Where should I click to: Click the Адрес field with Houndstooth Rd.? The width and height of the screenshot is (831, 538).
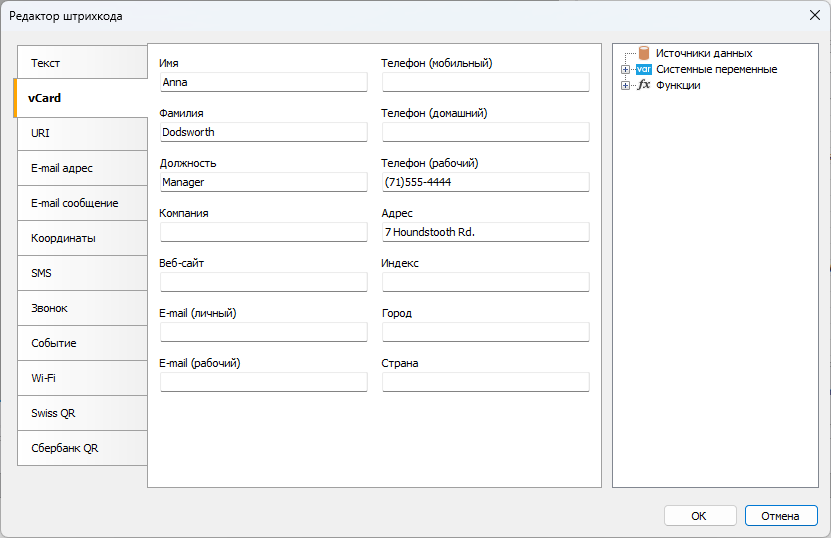click(485, 232)
